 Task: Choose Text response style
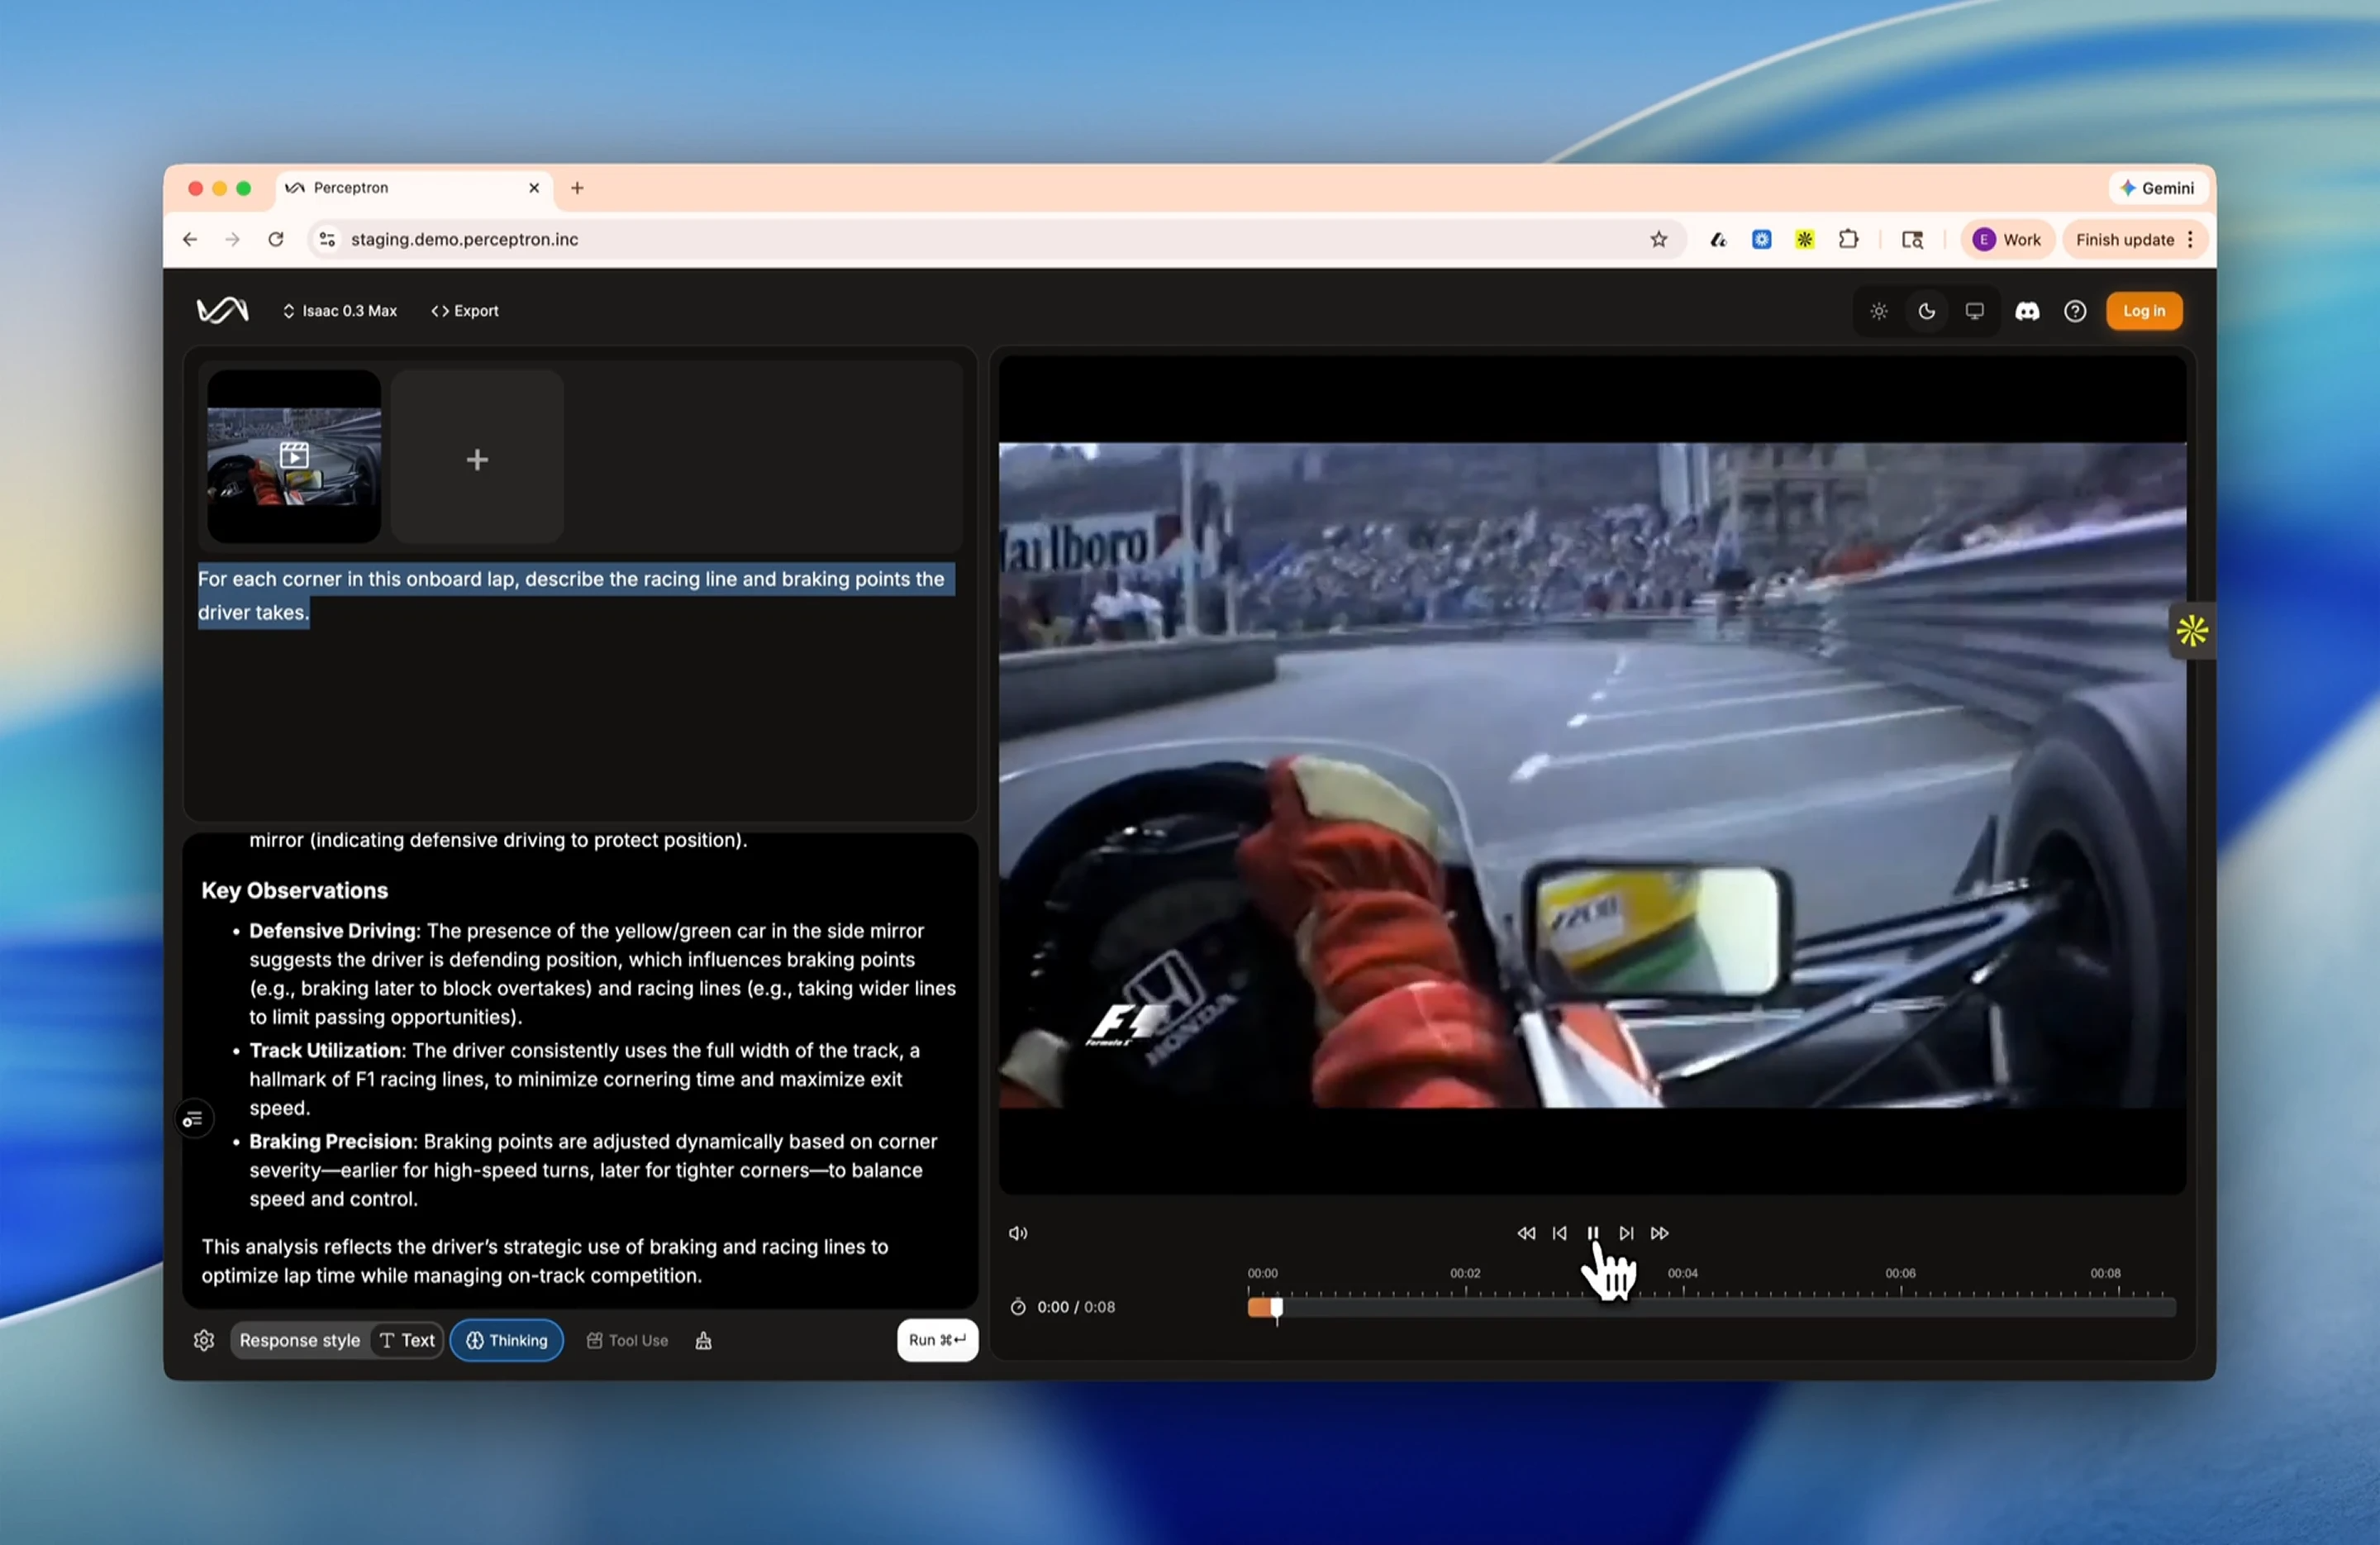[x=407, y=1340]
